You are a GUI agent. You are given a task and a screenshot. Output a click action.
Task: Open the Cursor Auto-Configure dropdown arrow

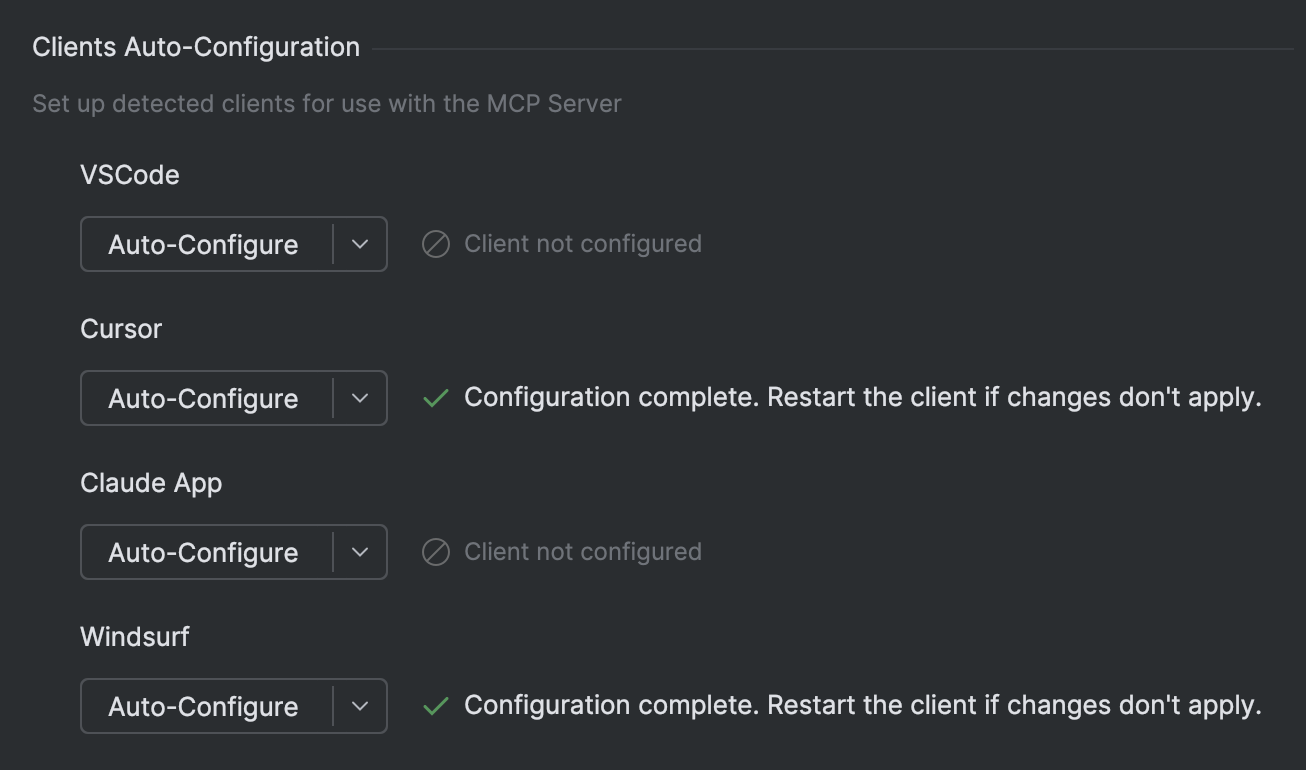[360, 399]
